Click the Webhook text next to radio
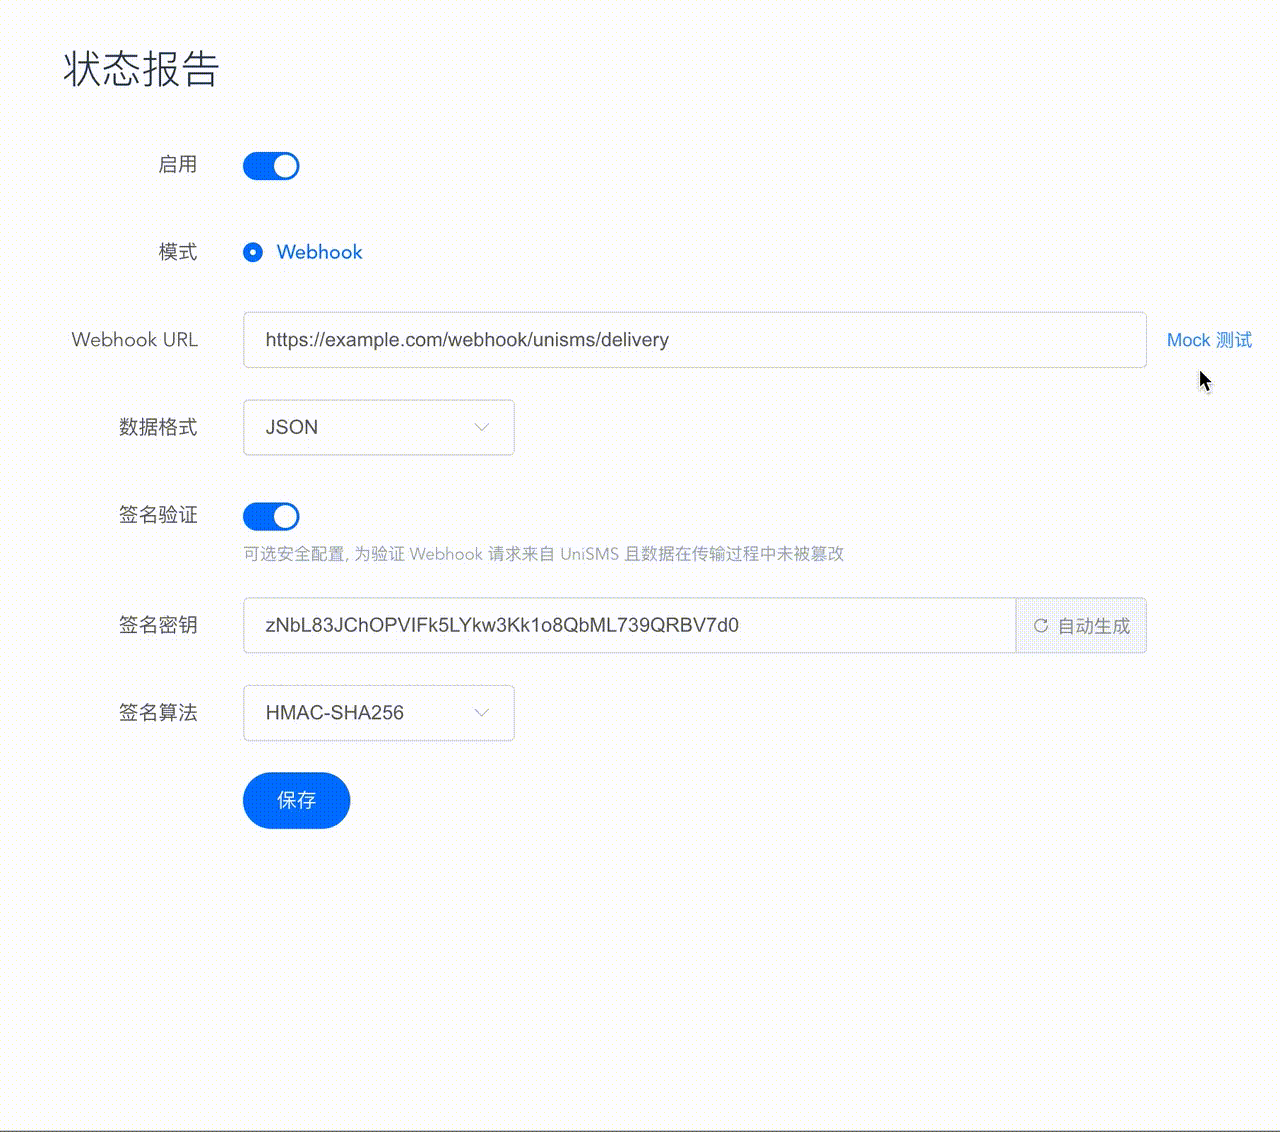This screenshot has height=1132, width=1280. [x=319, y=252]
